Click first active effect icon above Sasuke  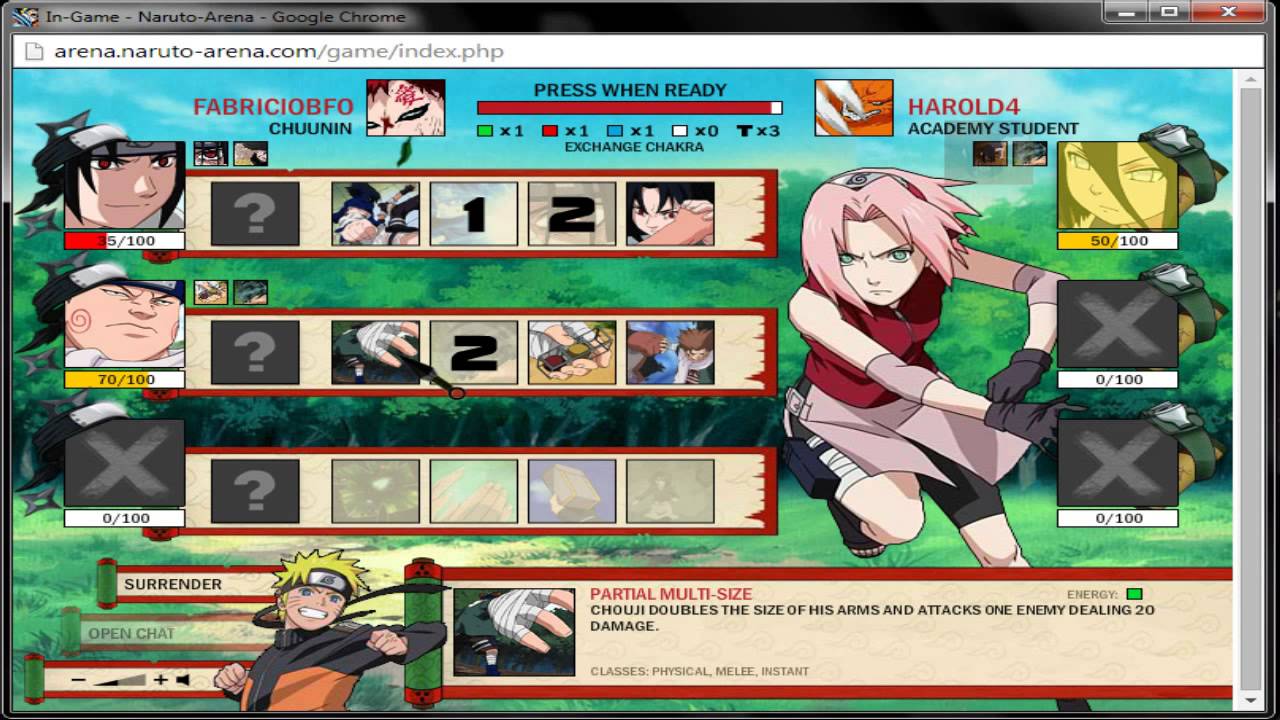point(210,153)
